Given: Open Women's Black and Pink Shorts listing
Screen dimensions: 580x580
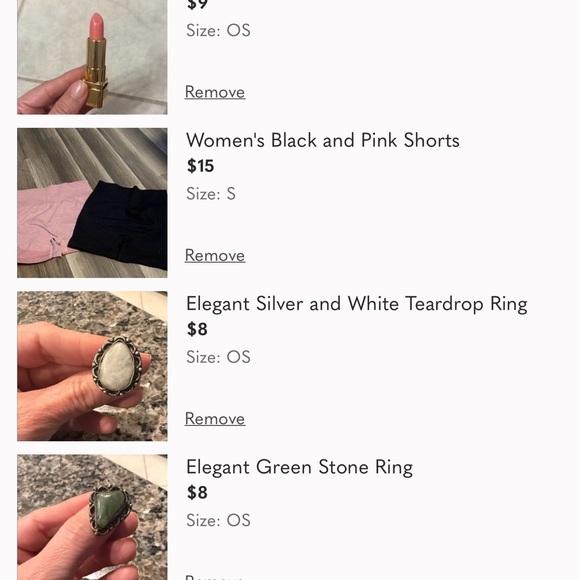Looking at the screenshot, I should pyautogui.click(x=323, y=140).
